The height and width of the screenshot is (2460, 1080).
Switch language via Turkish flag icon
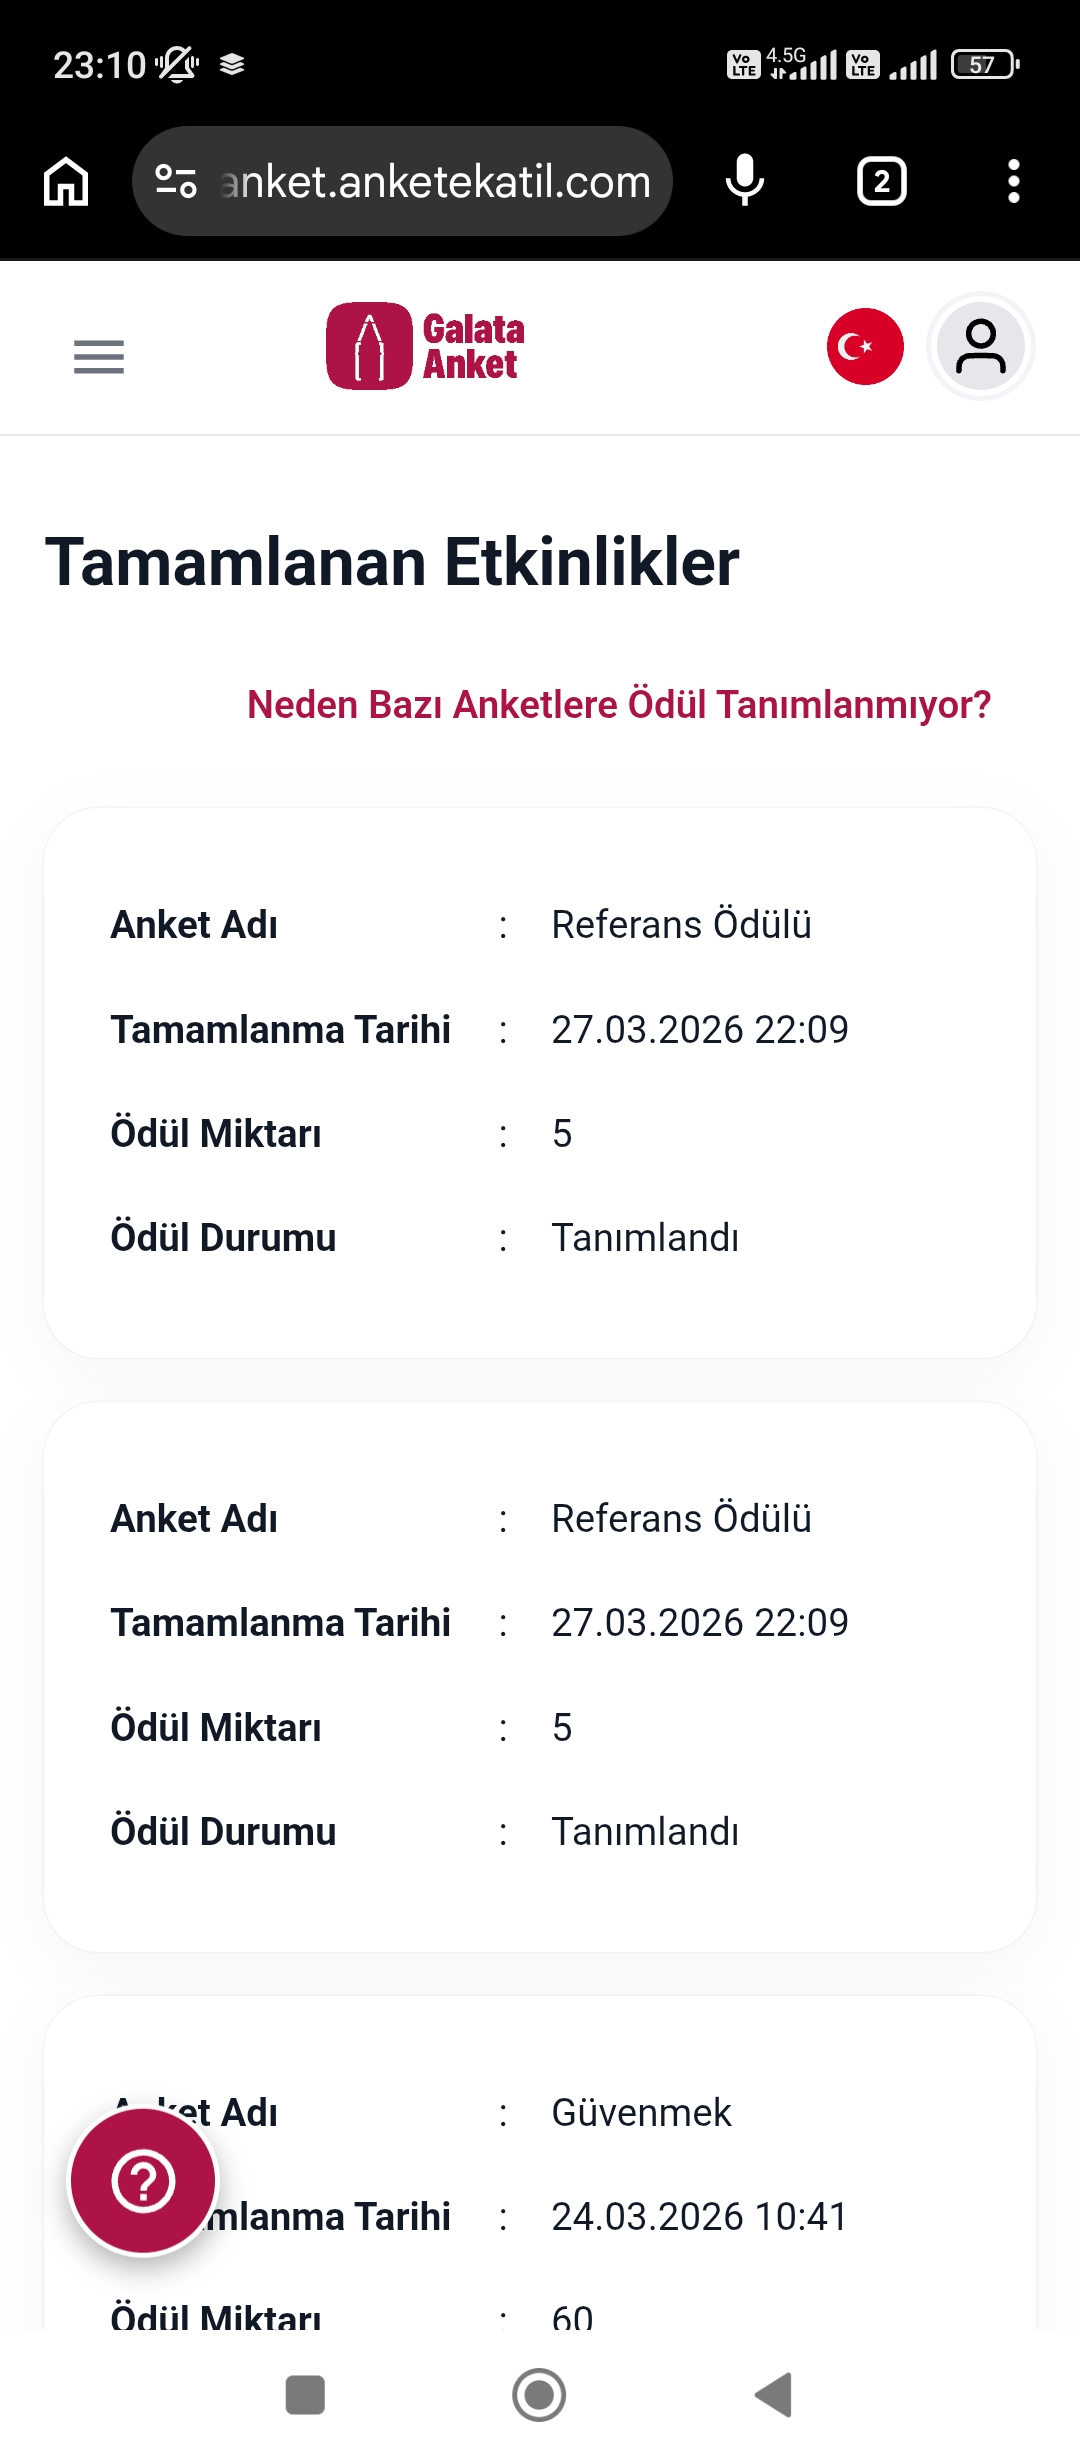(865, 346)
